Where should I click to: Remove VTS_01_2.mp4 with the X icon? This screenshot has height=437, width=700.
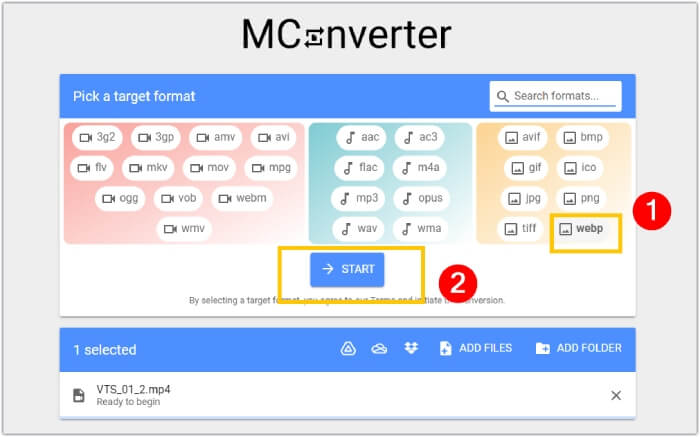616,395
